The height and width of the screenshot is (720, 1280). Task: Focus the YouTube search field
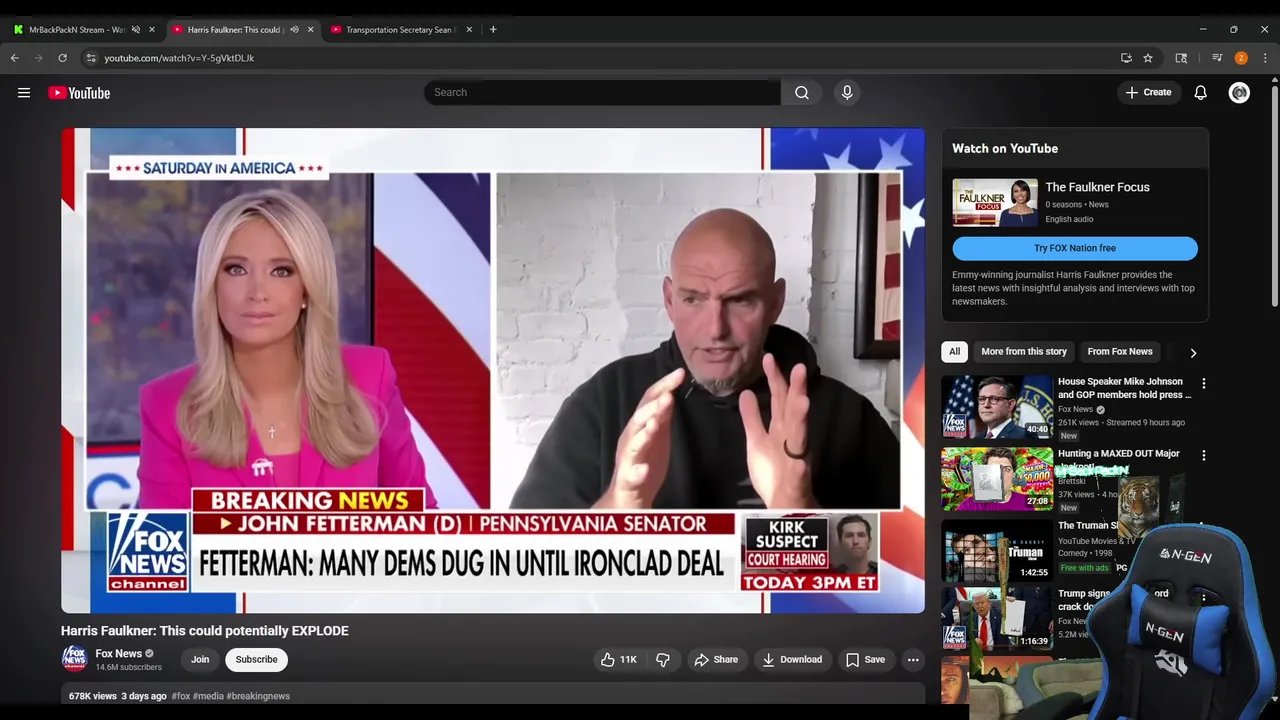(602, 92)
